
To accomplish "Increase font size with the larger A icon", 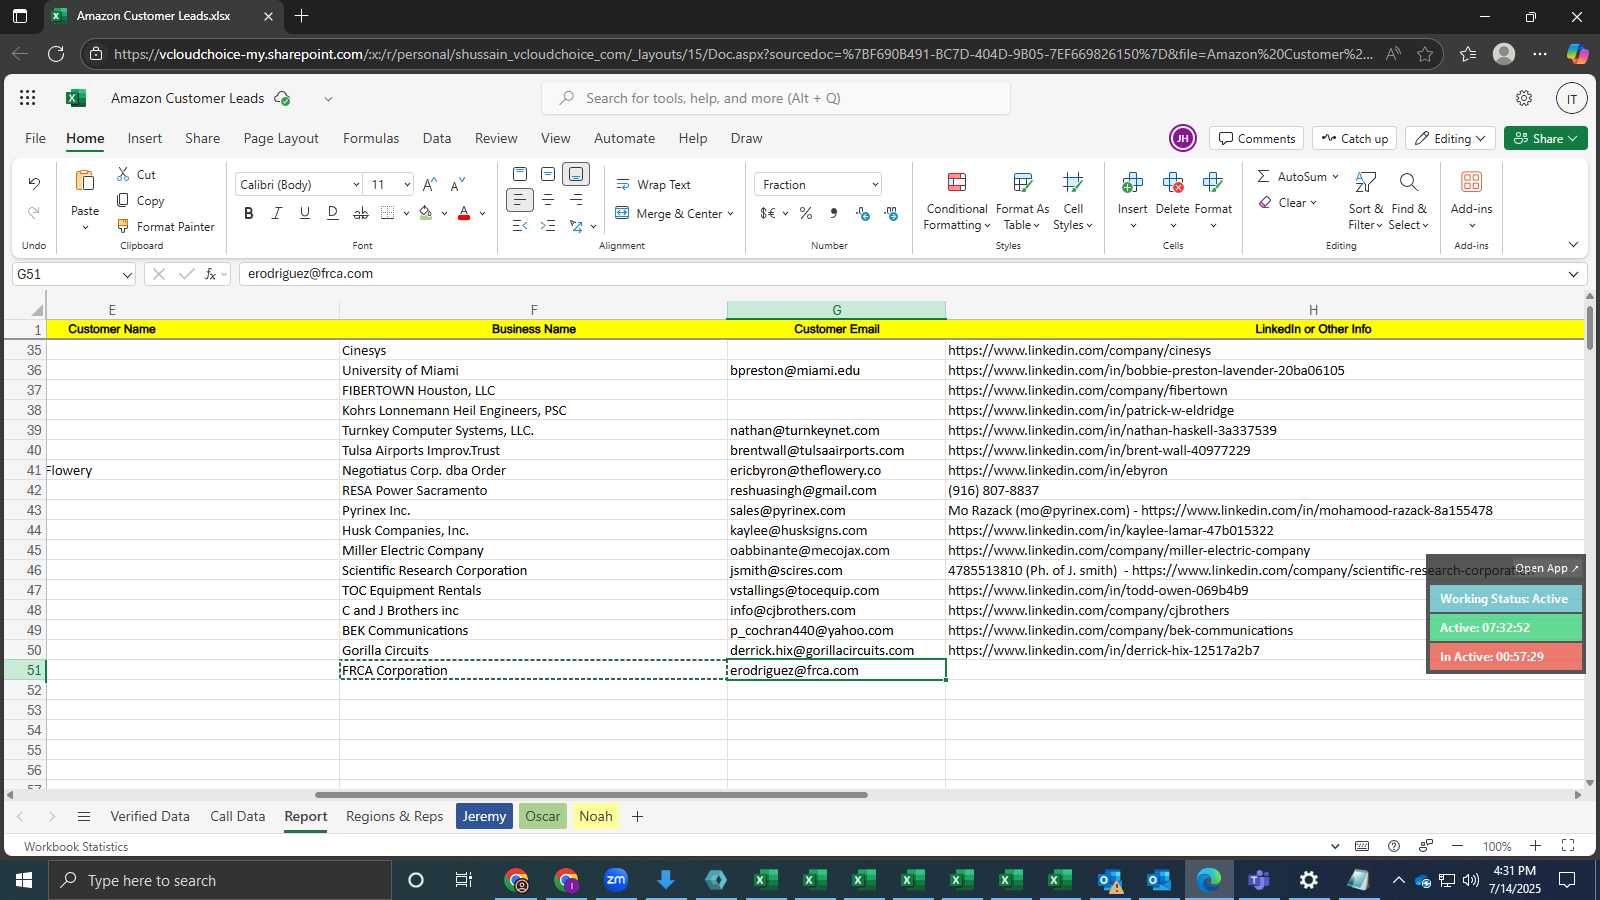I will tap(429, 185).
